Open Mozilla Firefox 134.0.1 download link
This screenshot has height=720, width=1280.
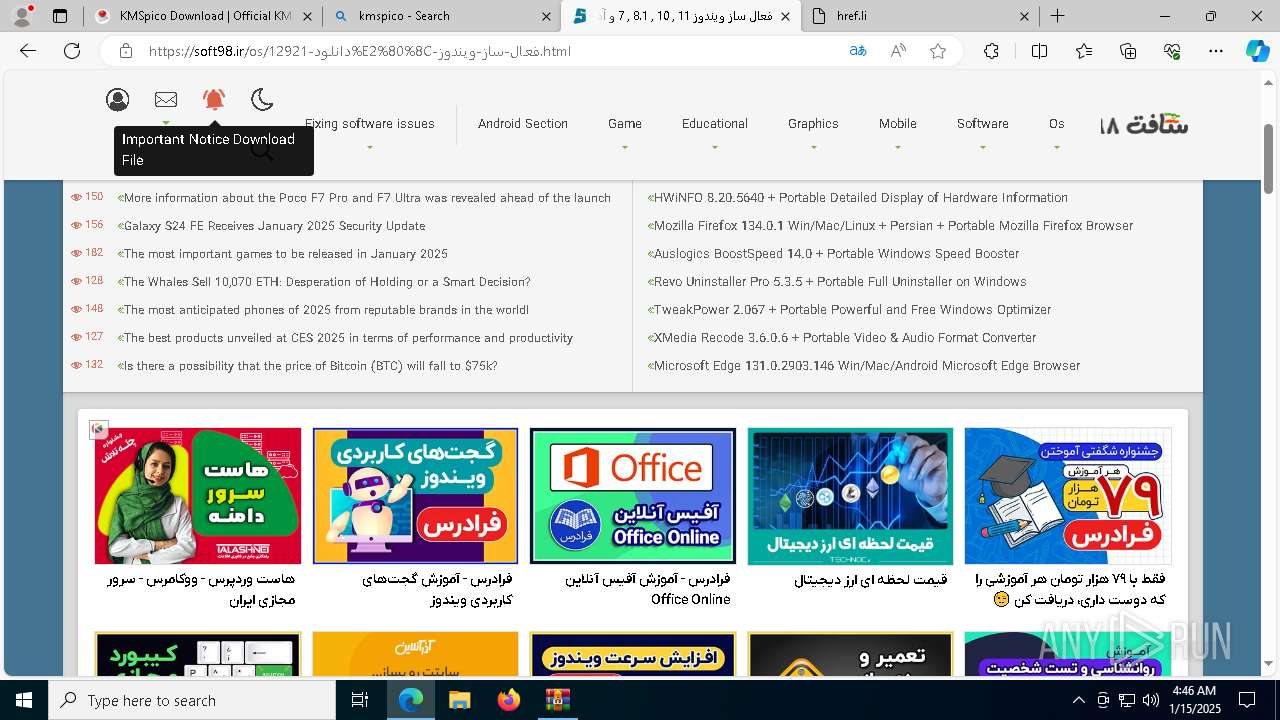pyautogui.click(x=893, y=226)
